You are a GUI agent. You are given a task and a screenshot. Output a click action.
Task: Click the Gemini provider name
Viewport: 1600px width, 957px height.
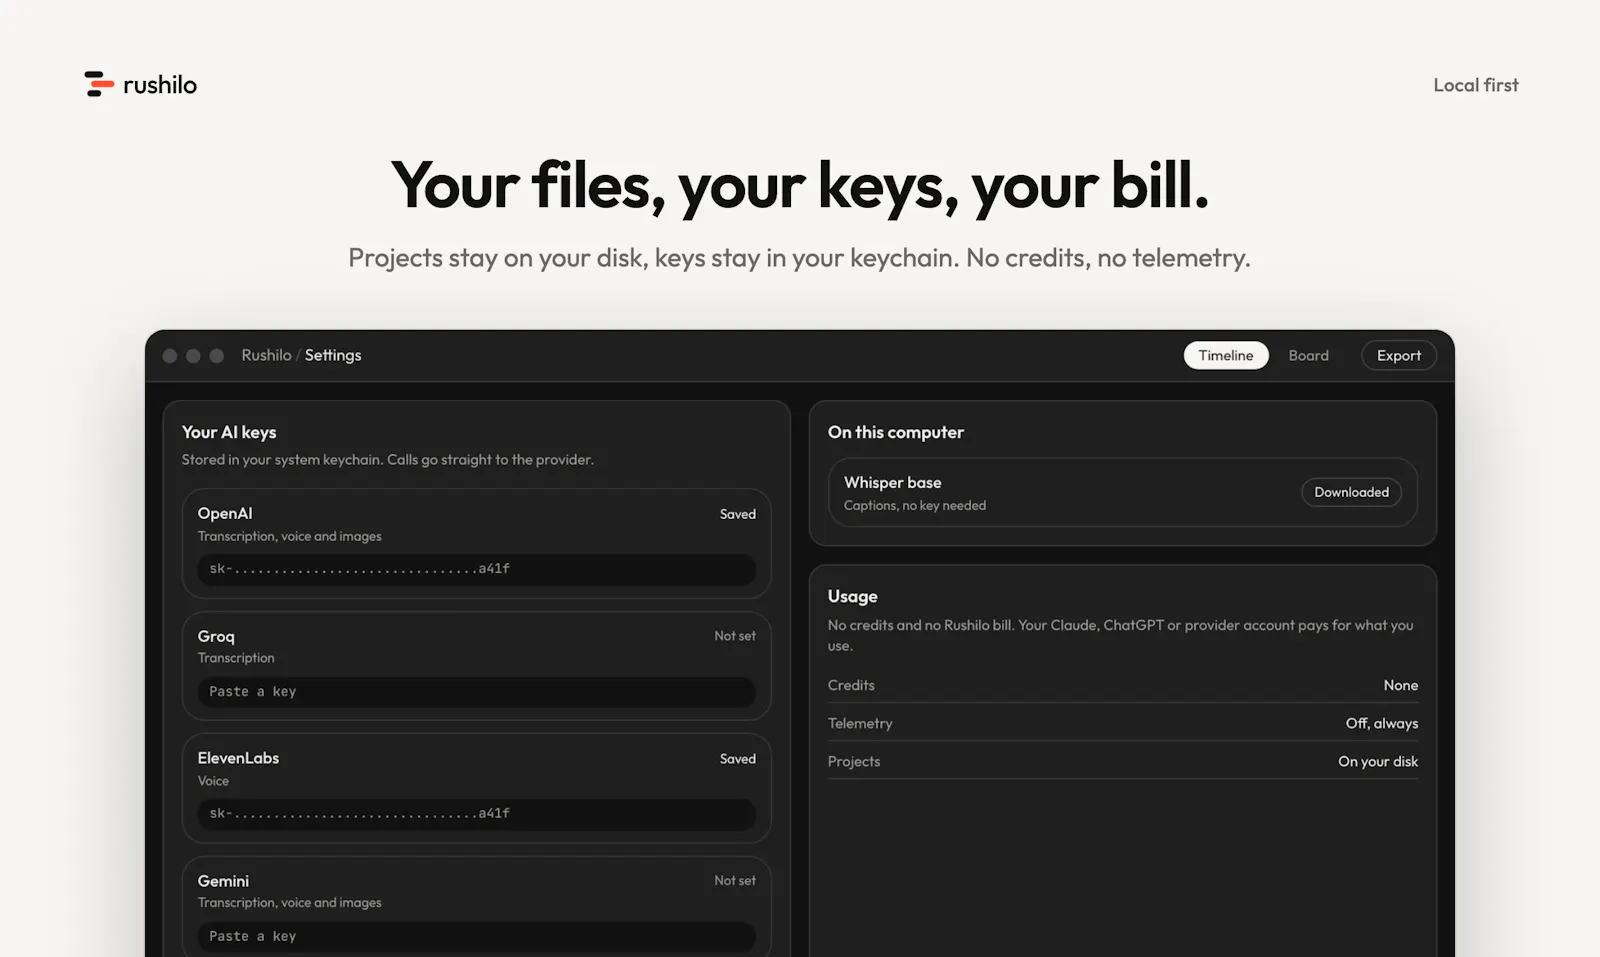[x=223, y=881]
